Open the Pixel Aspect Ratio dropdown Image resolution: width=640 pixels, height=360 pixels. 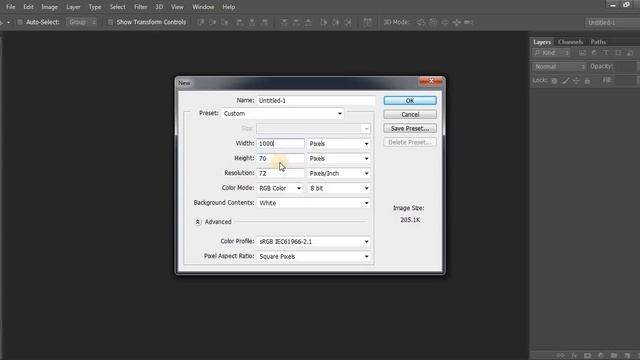click(313, 256)
